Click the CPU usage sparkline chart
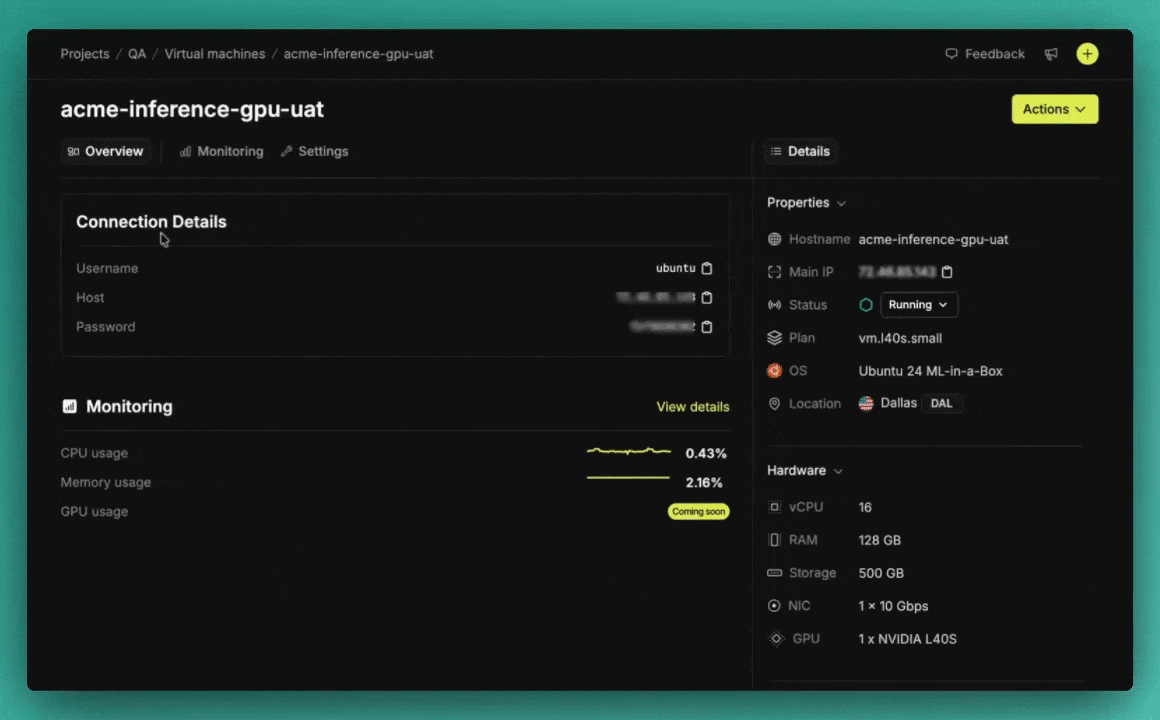This screenshot has width=1160, height=720. [628, 452]
